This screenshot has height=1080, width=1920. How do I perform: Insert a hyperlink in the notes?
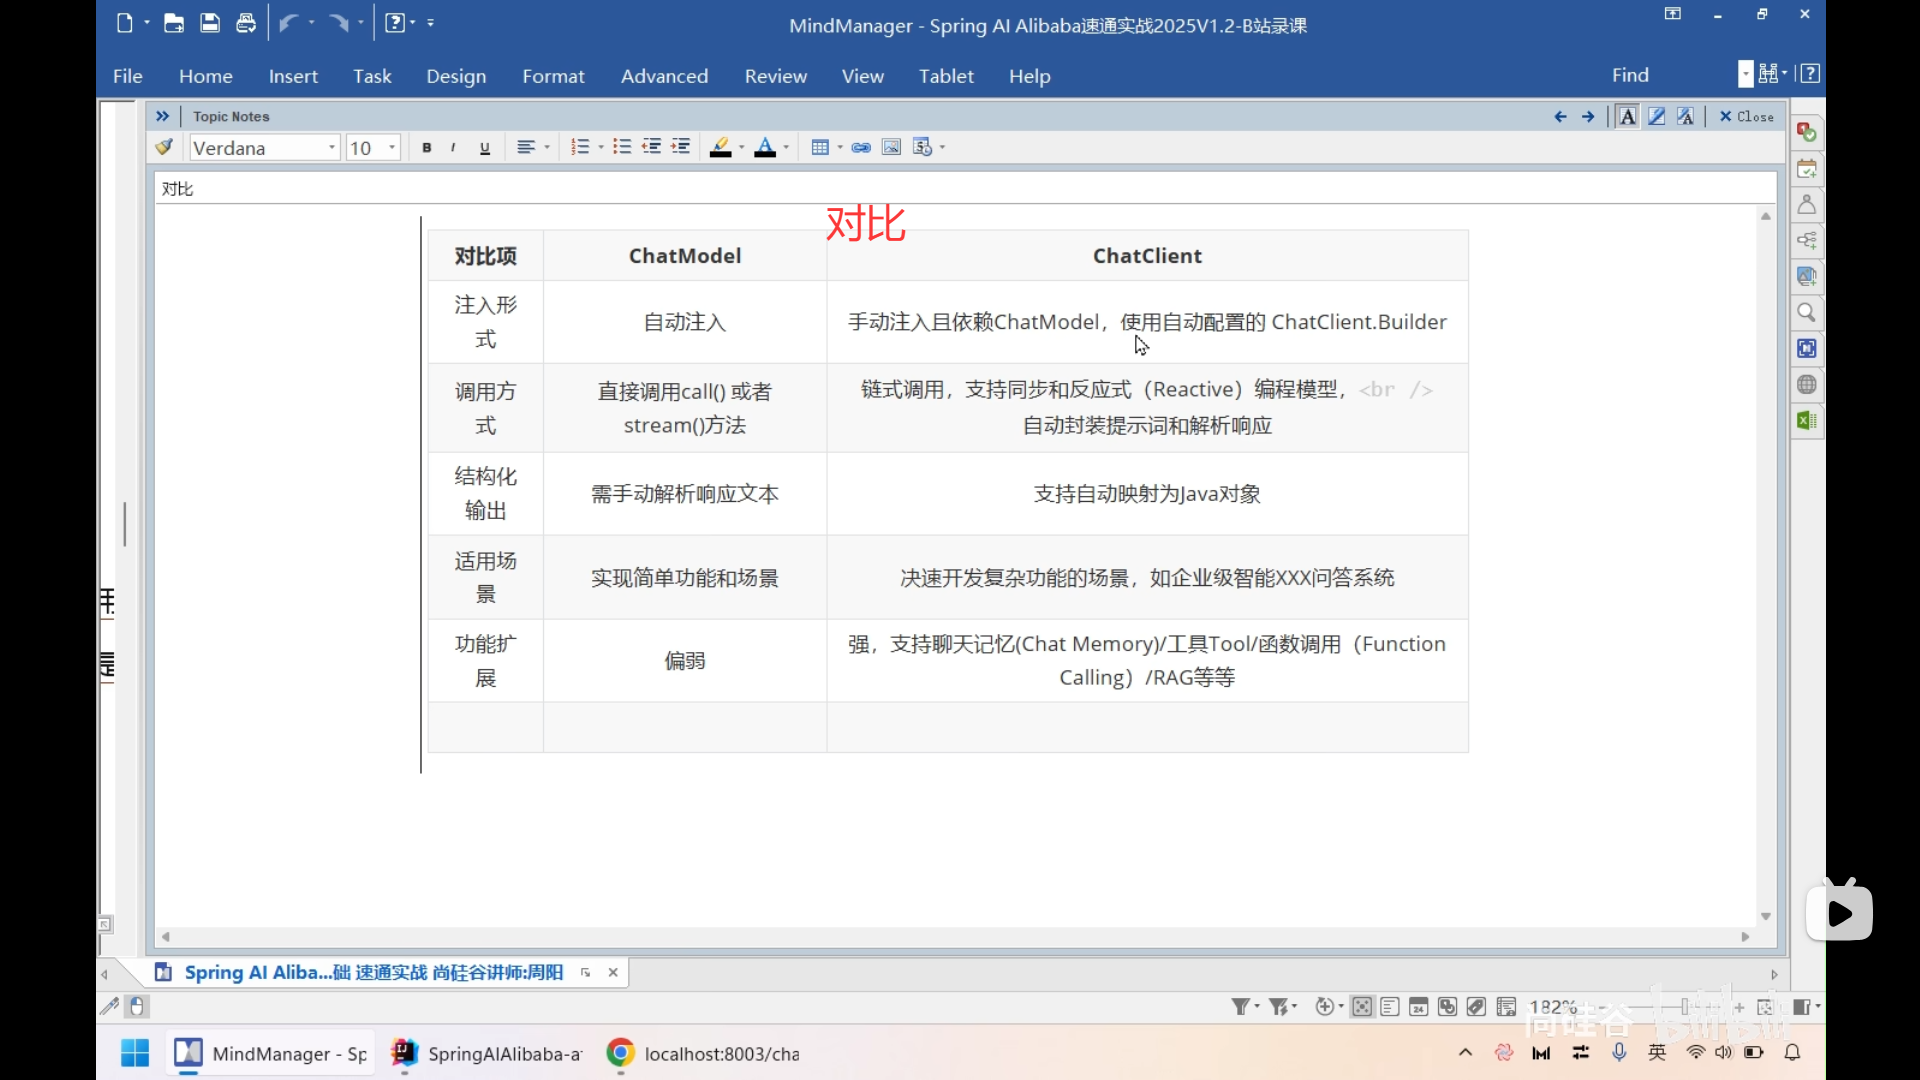point(861,146)
